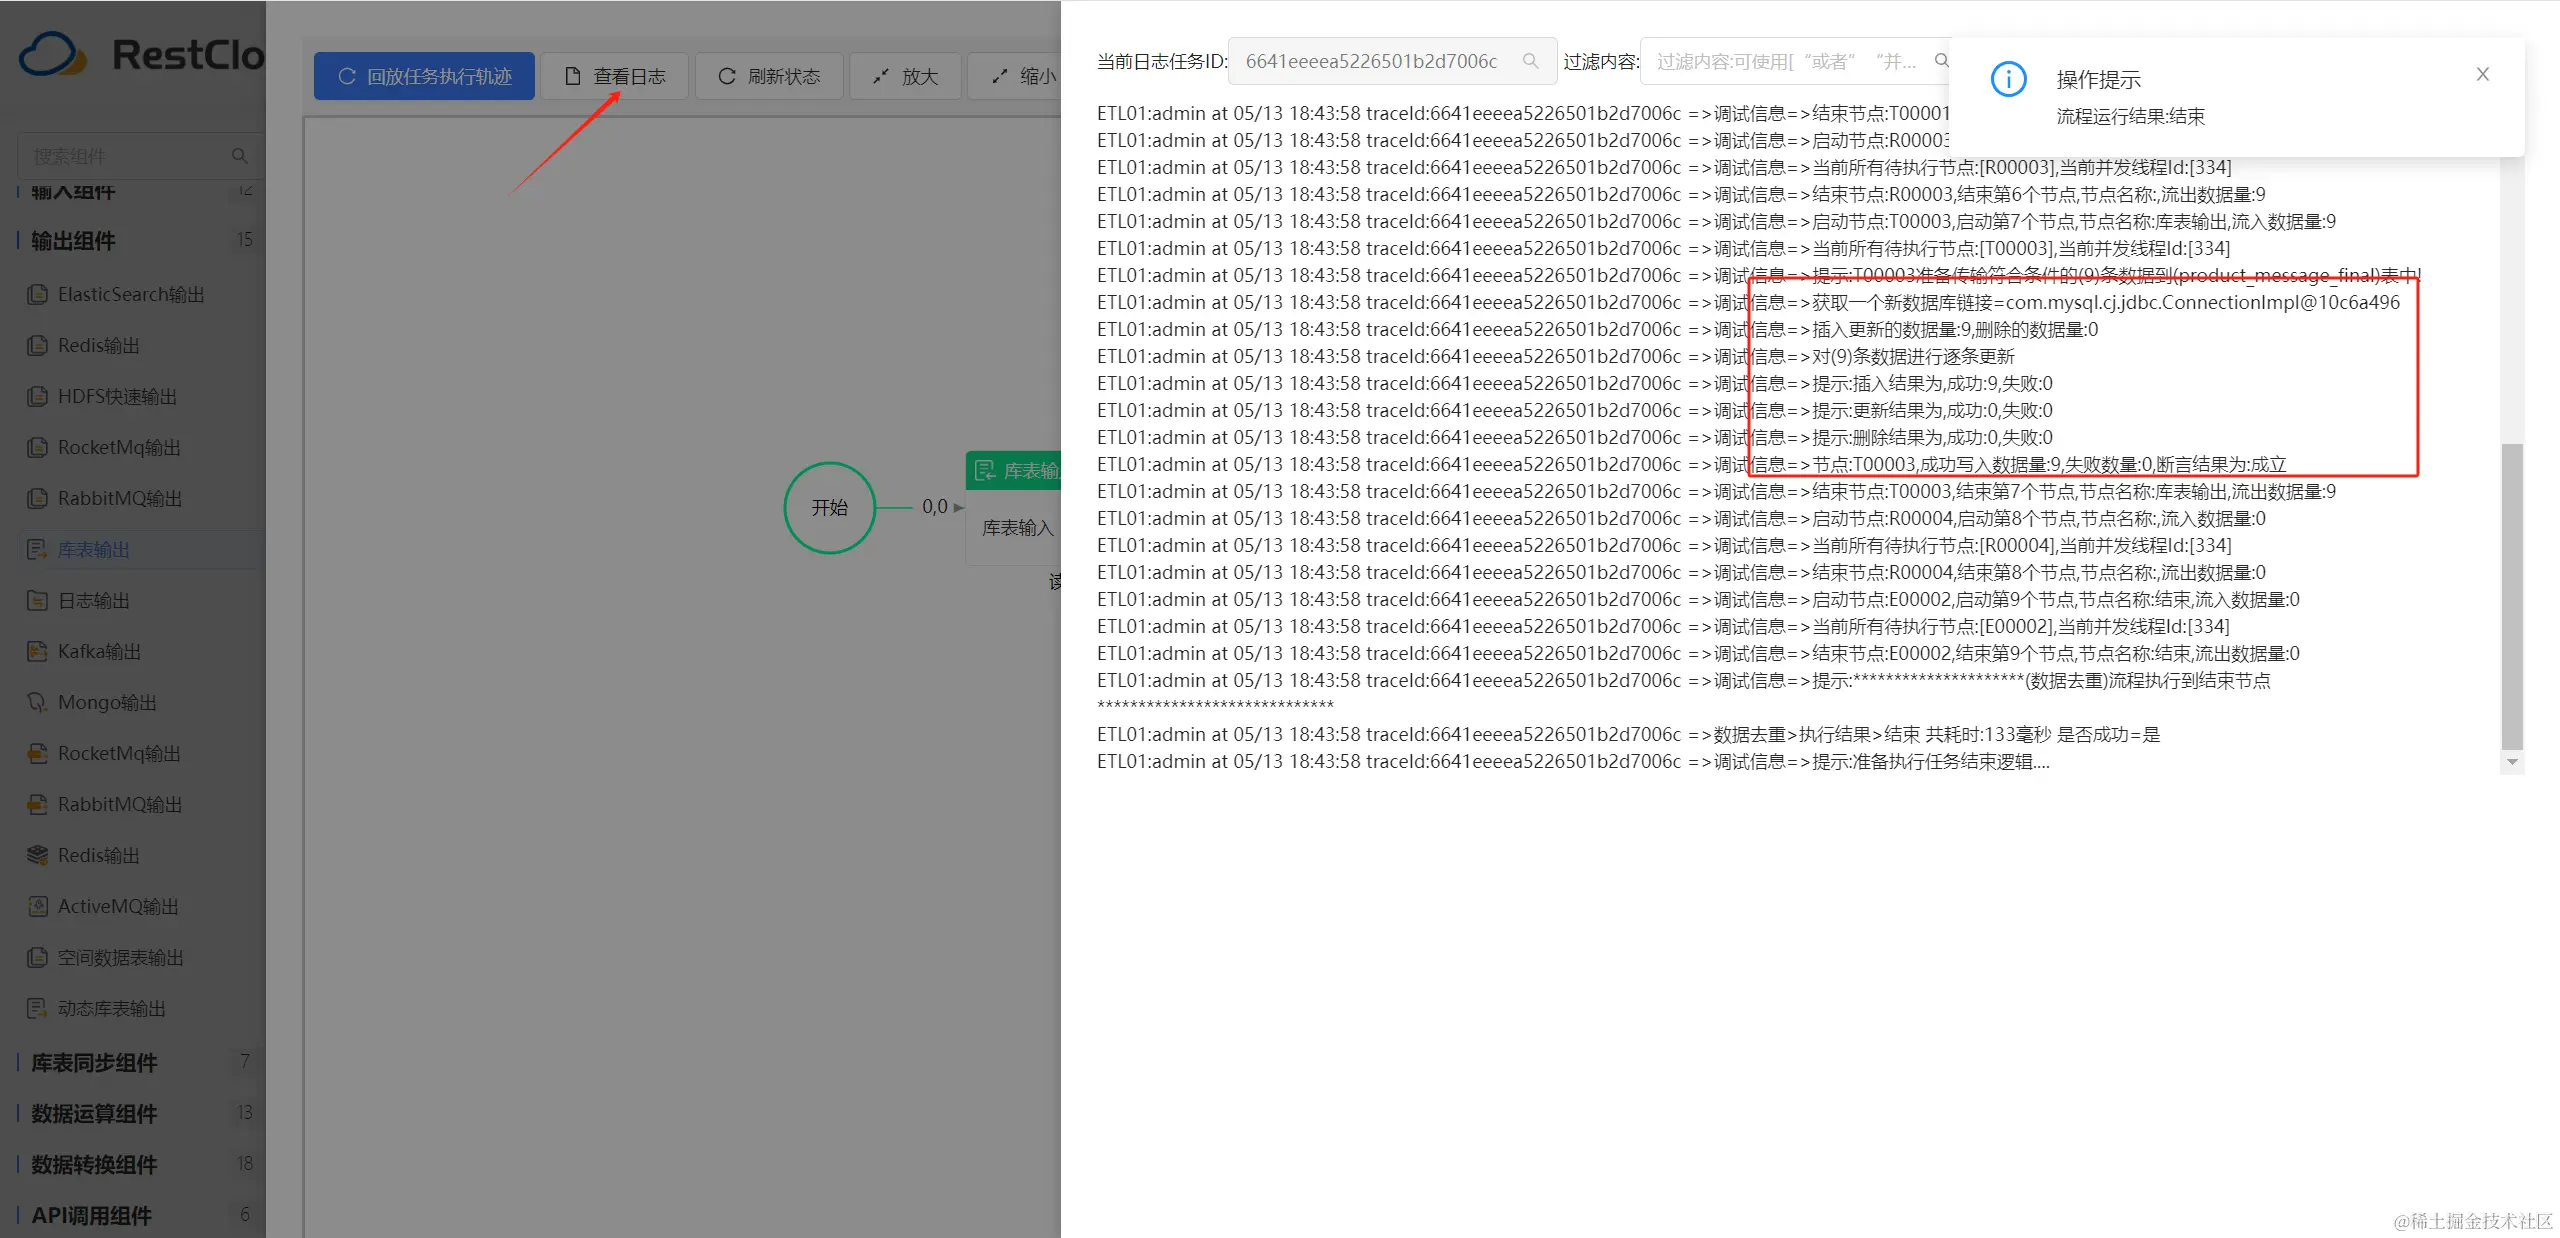This screenshot has height=1238, width=2560.
Task: Click the second Redis输出 stack icon
Action: [37, 855]
